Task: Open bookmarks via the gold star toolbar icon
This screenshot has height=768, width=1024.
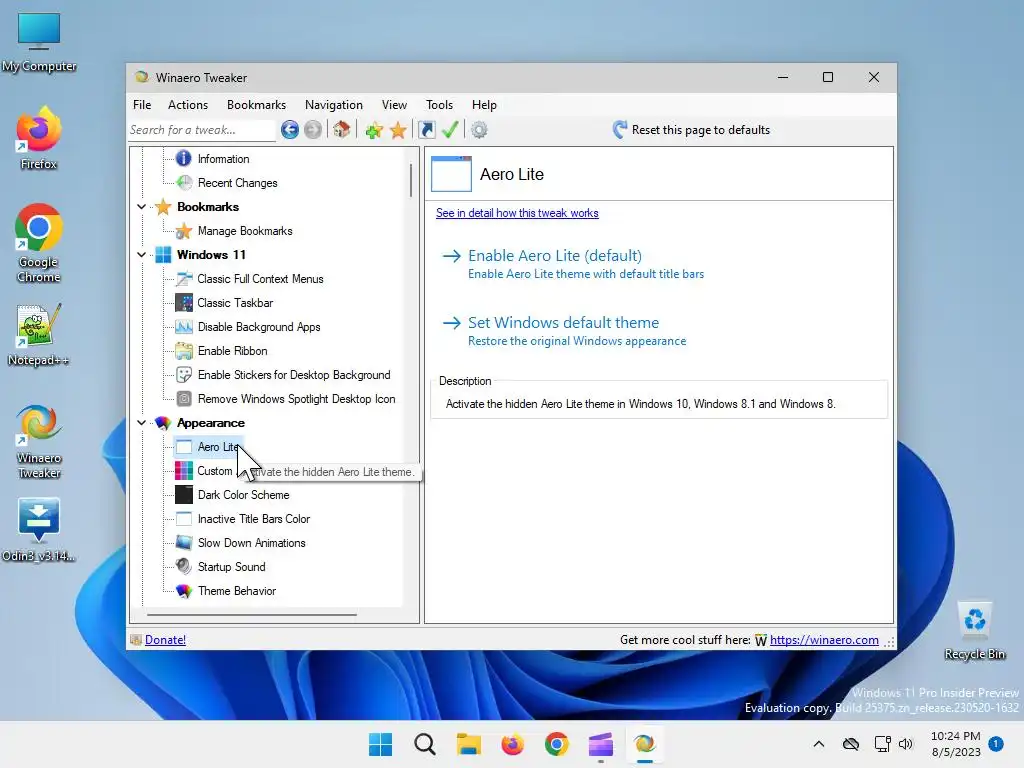Action: pos(398,130)
